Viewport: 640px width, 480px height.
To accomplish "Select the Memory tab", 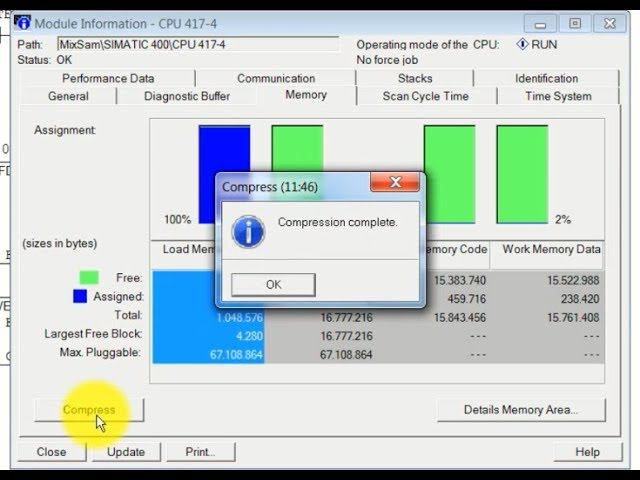I will coord(306,95).
